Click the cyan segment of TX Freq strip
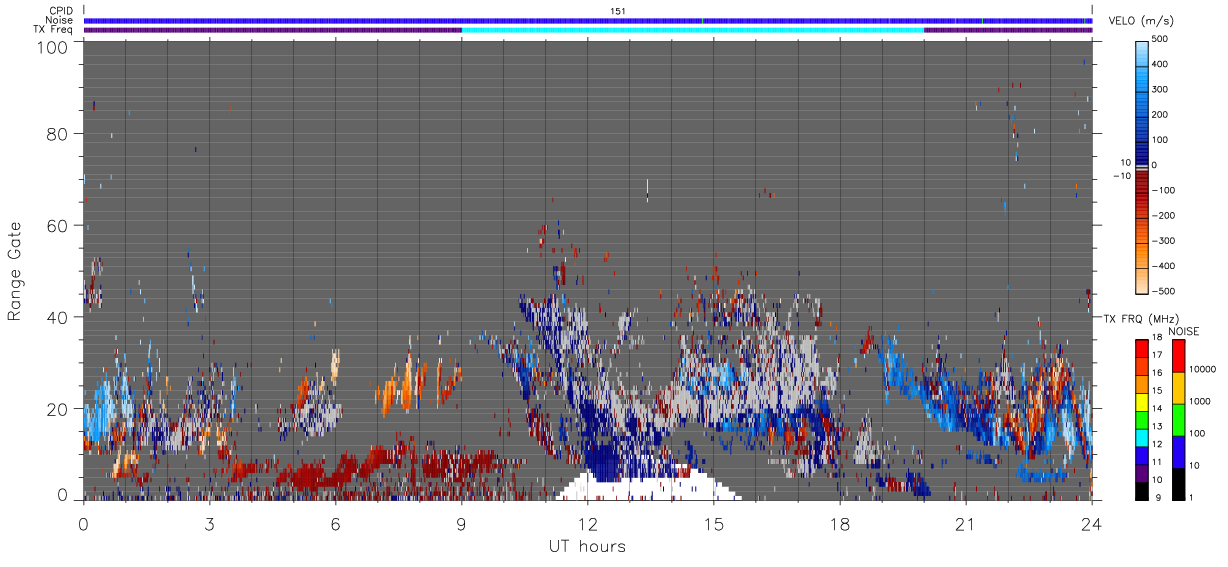The height and width of the screenshot is (567, 1228). 693,30
